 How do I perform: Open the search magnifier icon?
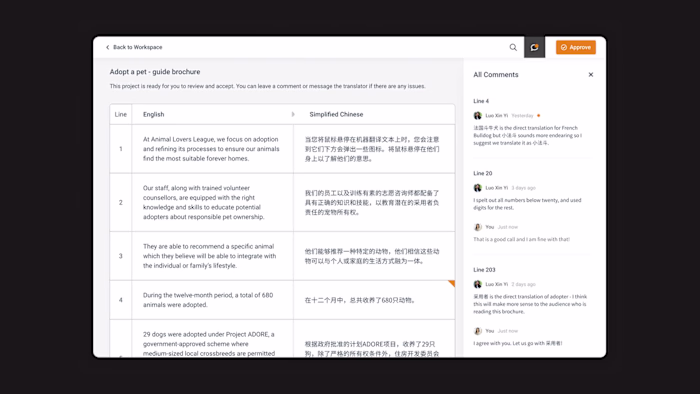[513, 47]
